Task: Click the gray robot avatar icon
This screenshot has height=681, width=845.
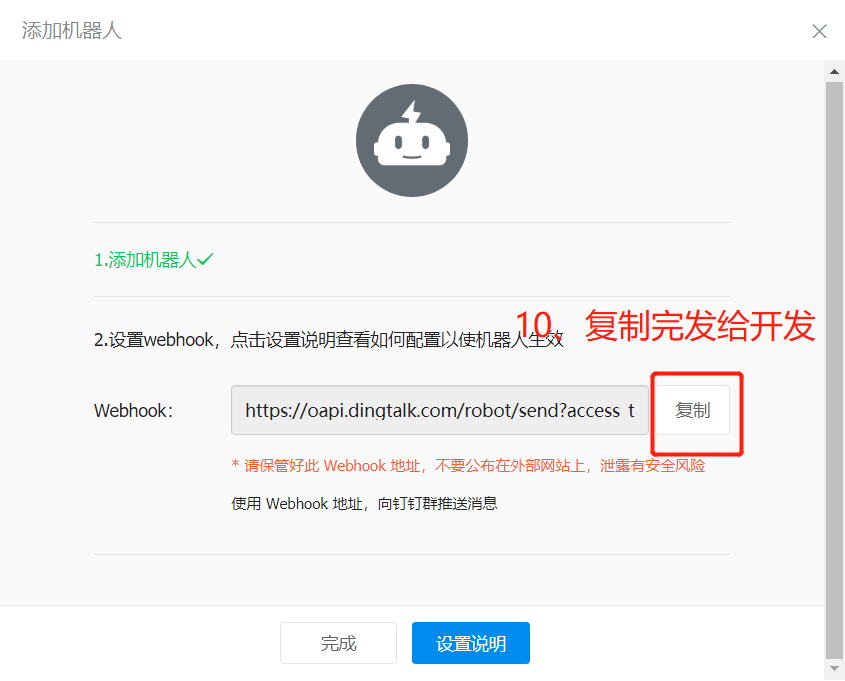Action: coord(412,140)
